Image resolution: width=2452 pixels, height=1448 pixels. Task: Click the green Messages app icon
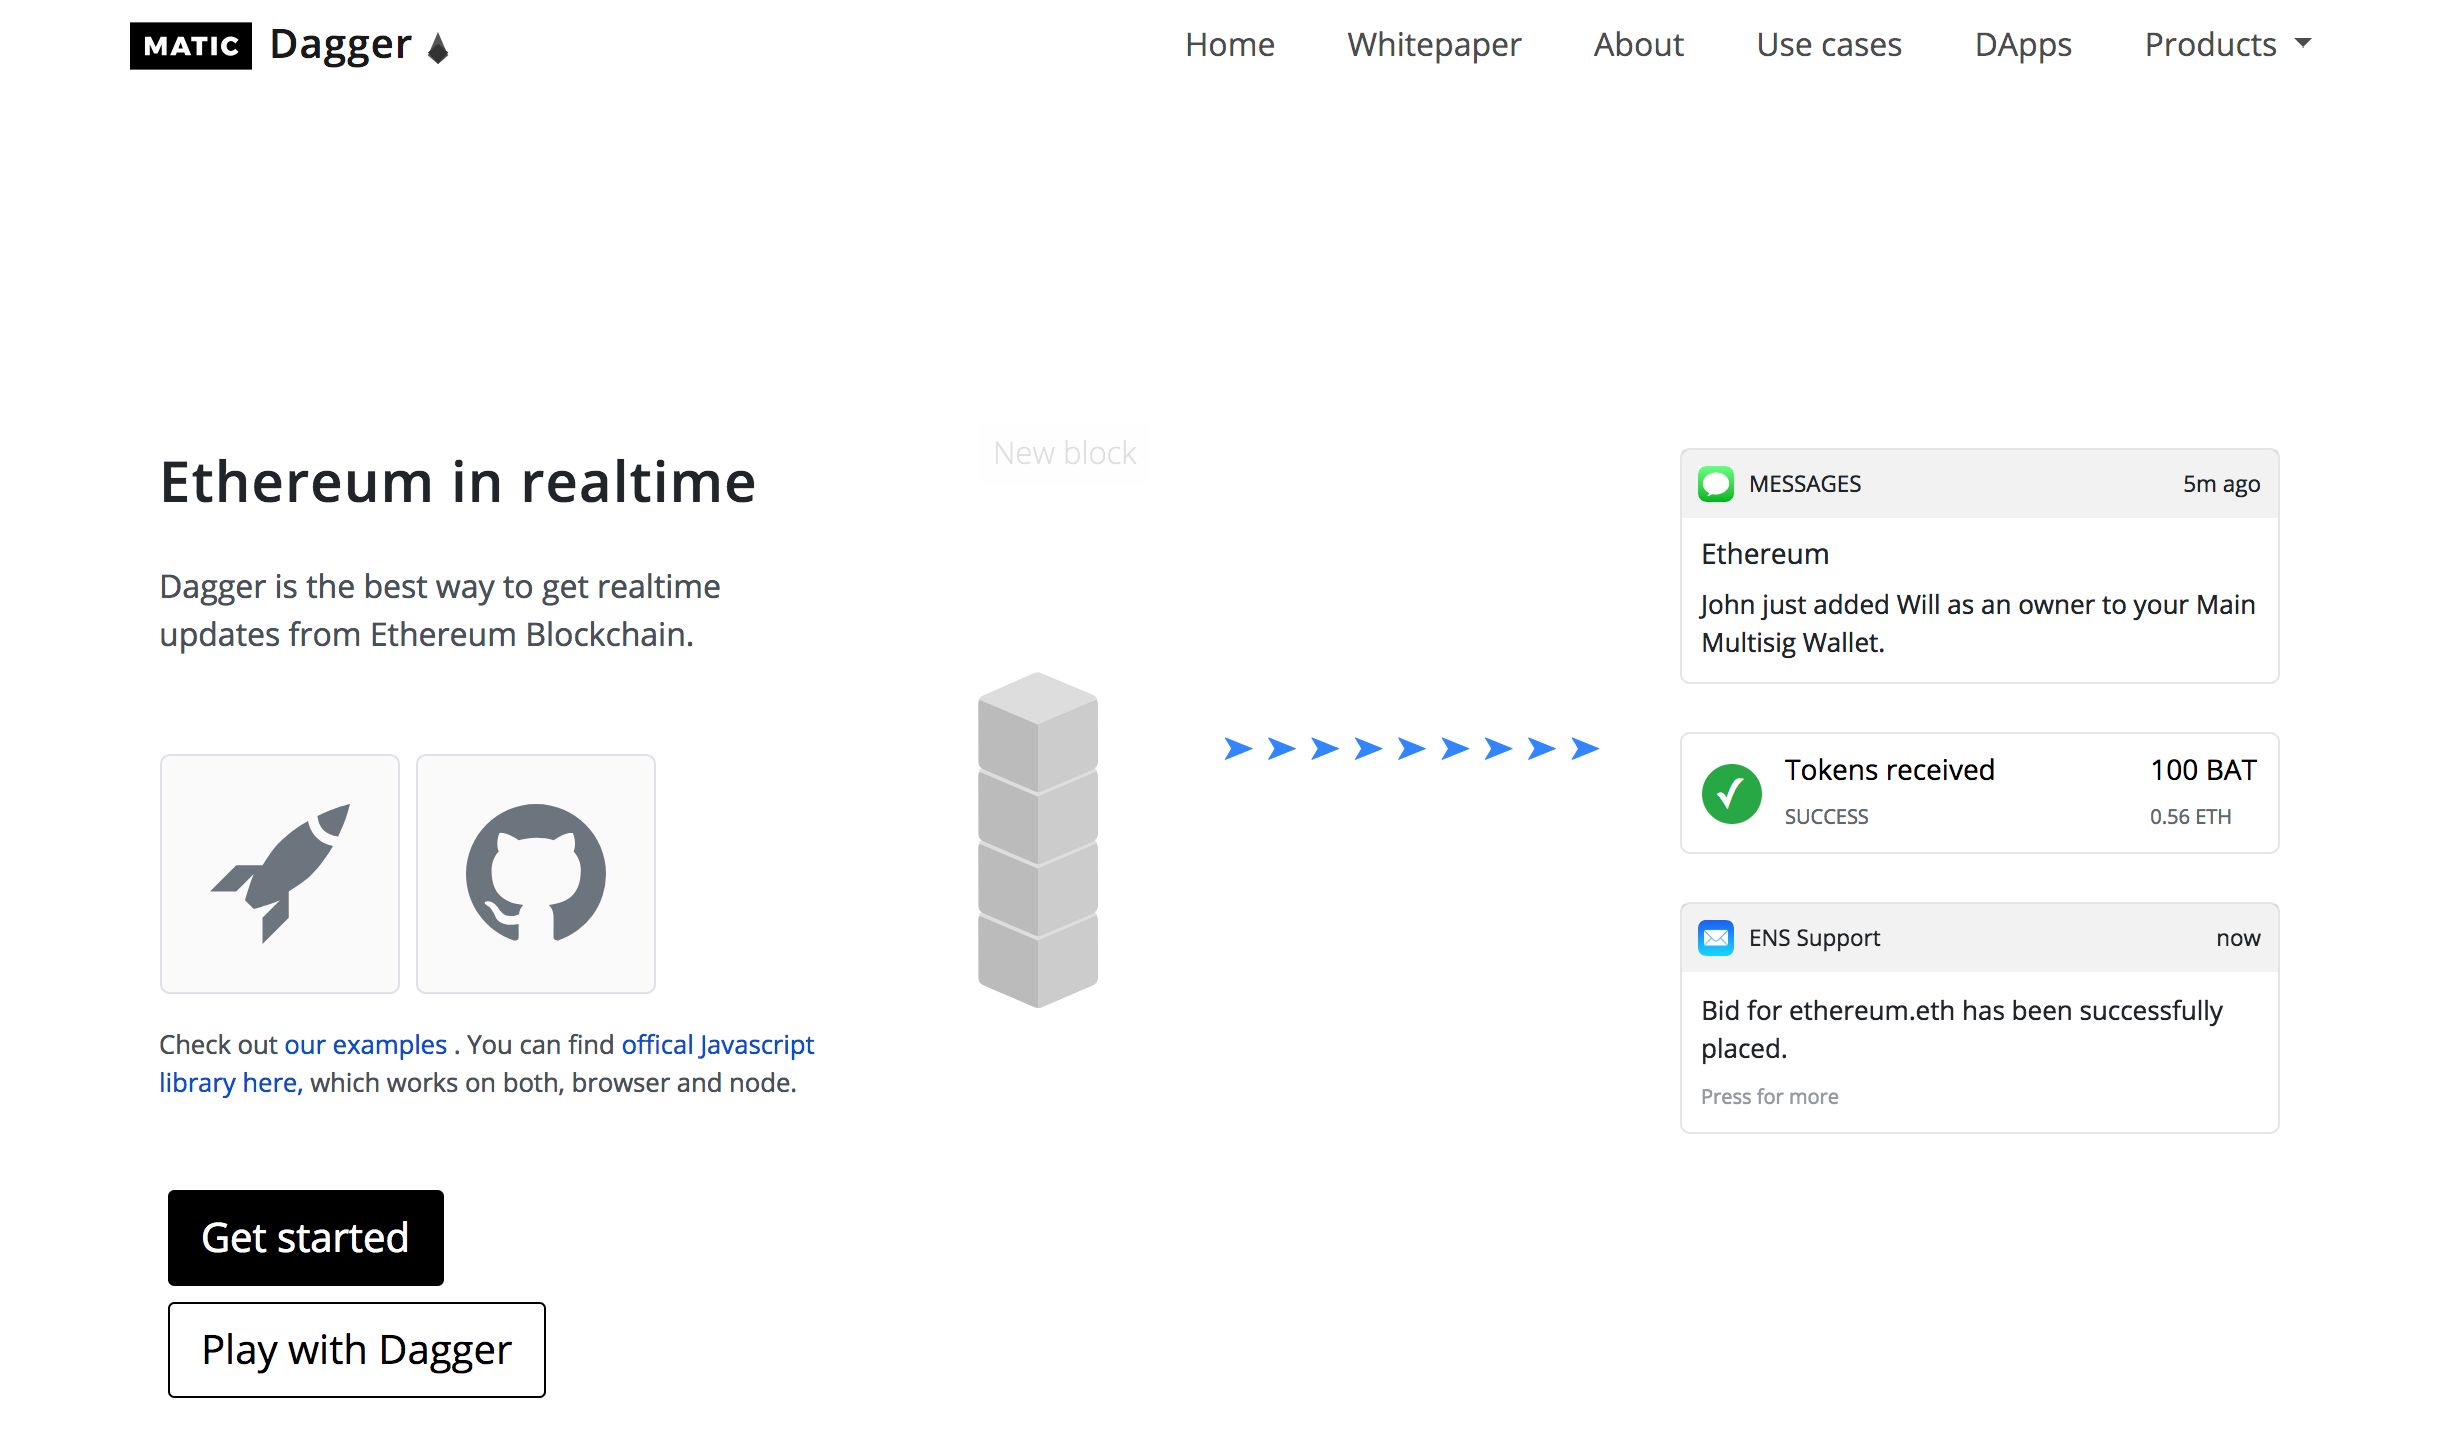[1716, 484]
